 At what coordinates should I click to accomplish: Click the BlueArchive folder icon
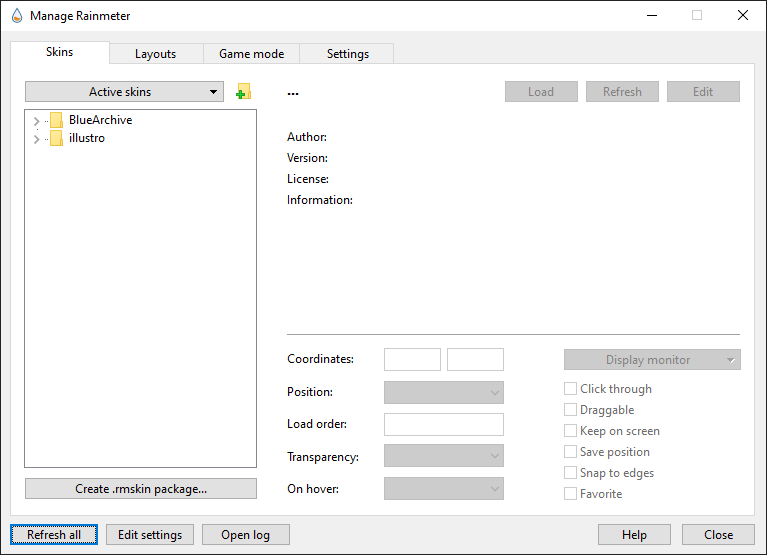[x=56, y=120]
